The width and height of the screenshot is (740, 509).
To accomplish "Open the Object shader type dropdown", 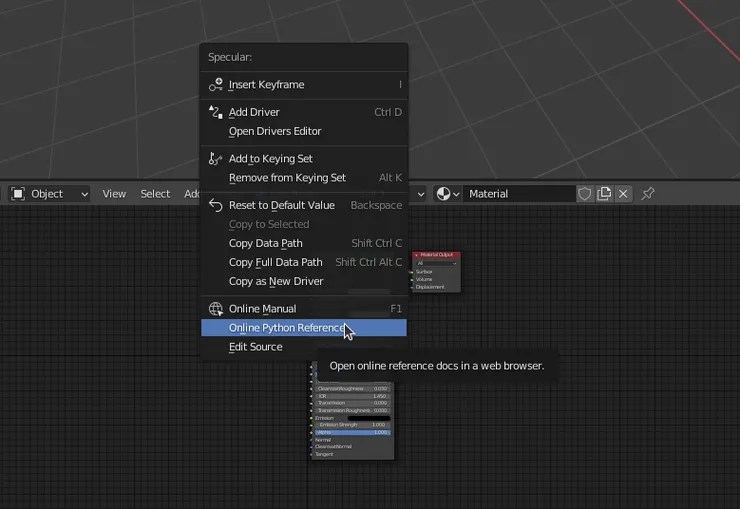I will click(x=49, y=194).
